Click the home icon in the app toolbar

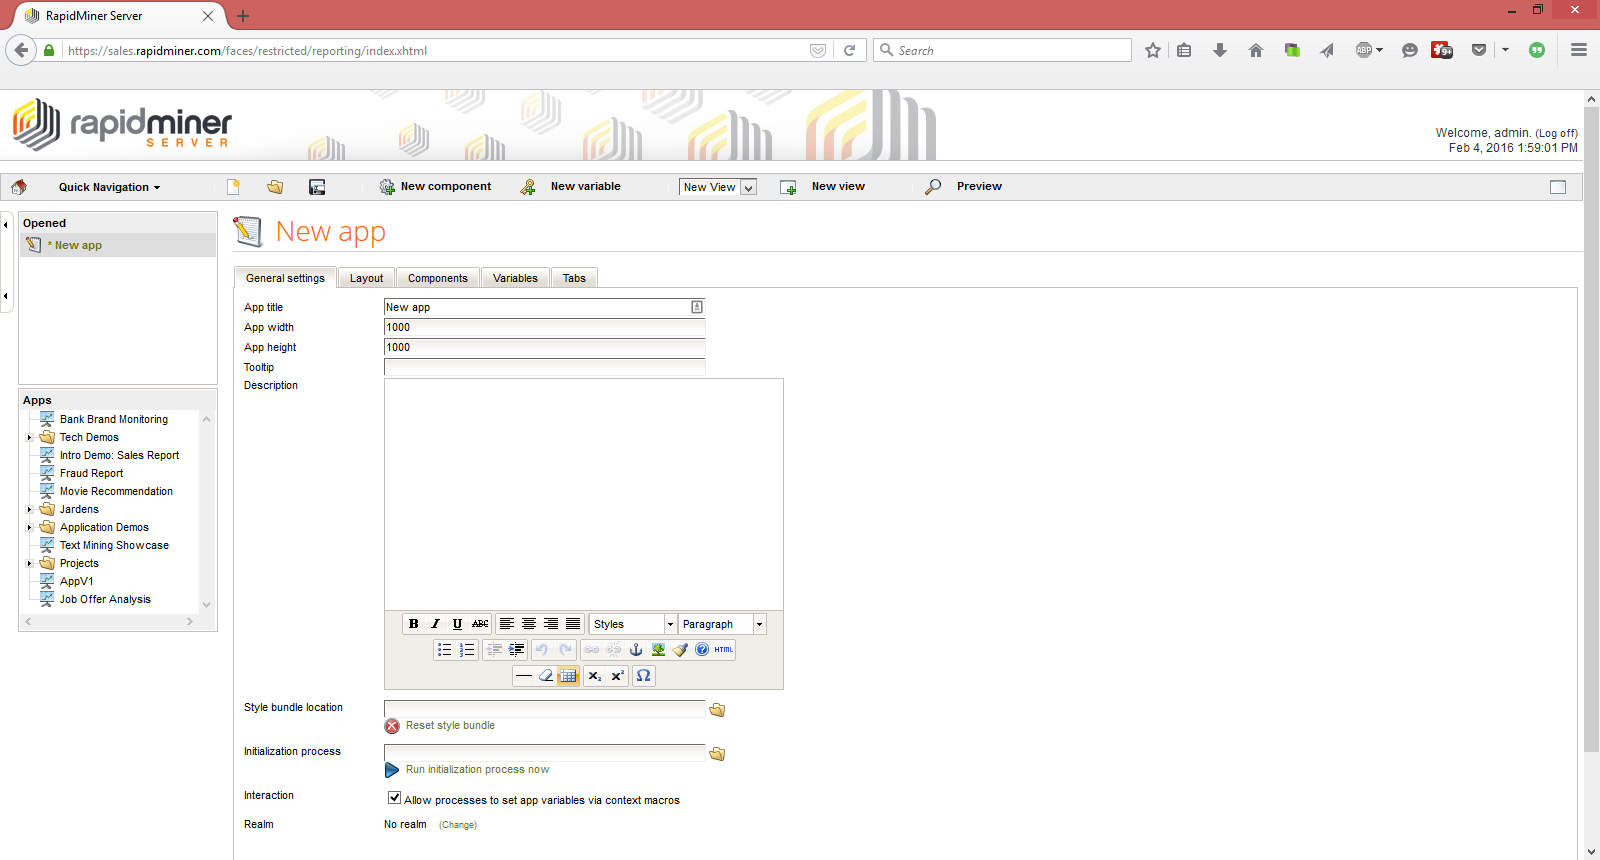[19, 187]
